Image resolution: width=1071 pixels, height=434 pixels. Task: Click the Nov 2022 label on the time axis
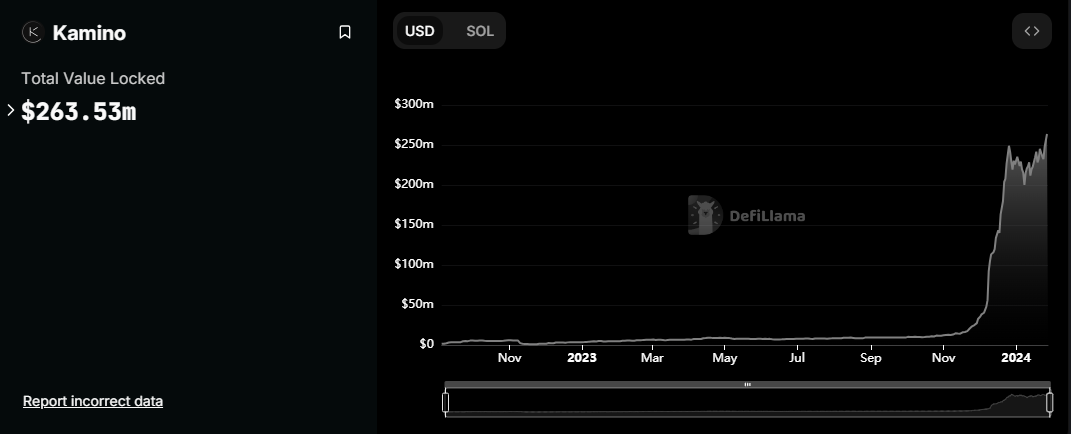510,357
